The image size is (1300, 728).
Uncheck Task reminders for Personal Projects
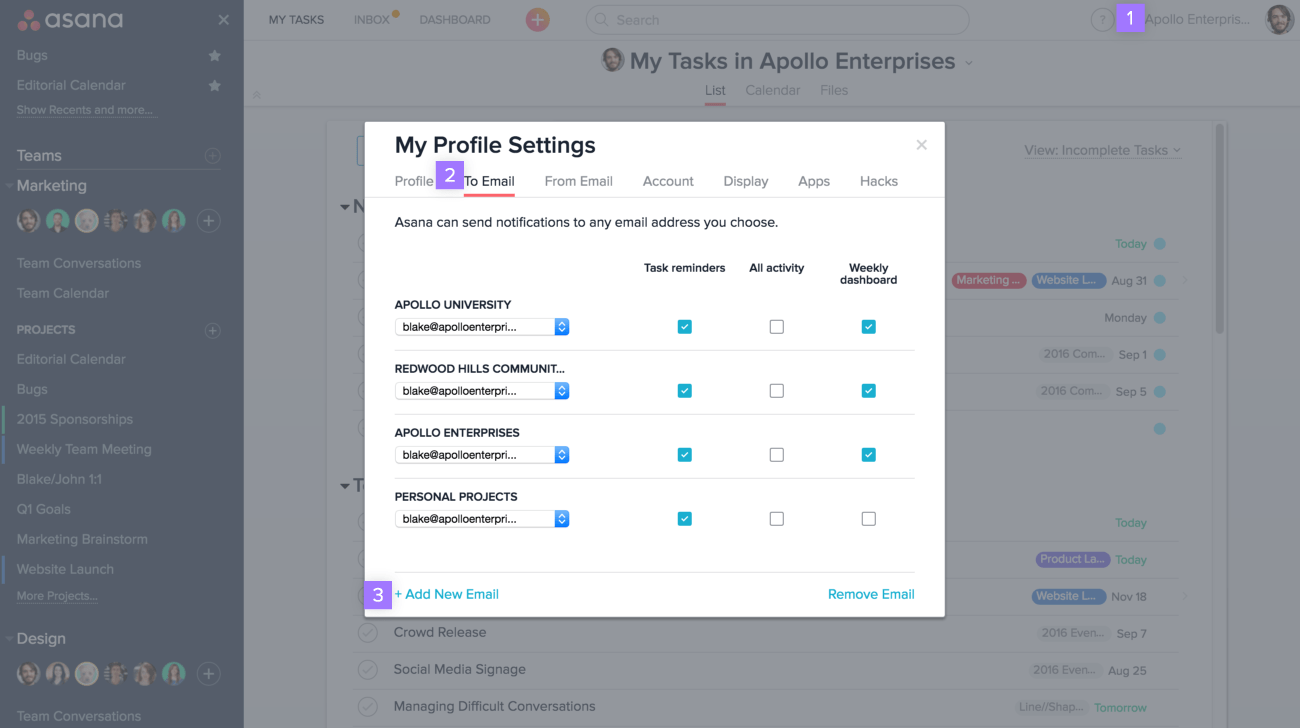pos(684,519)
